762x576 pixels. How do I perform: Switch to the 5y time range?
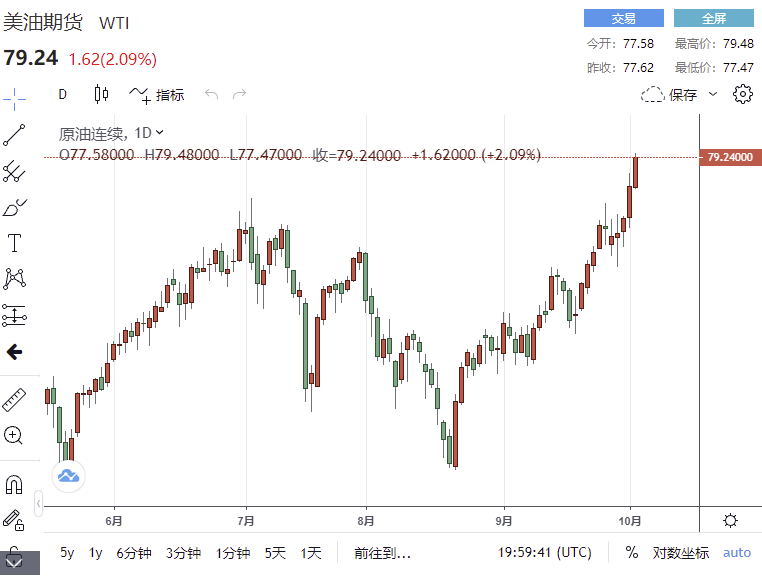[x=67, y=552]
